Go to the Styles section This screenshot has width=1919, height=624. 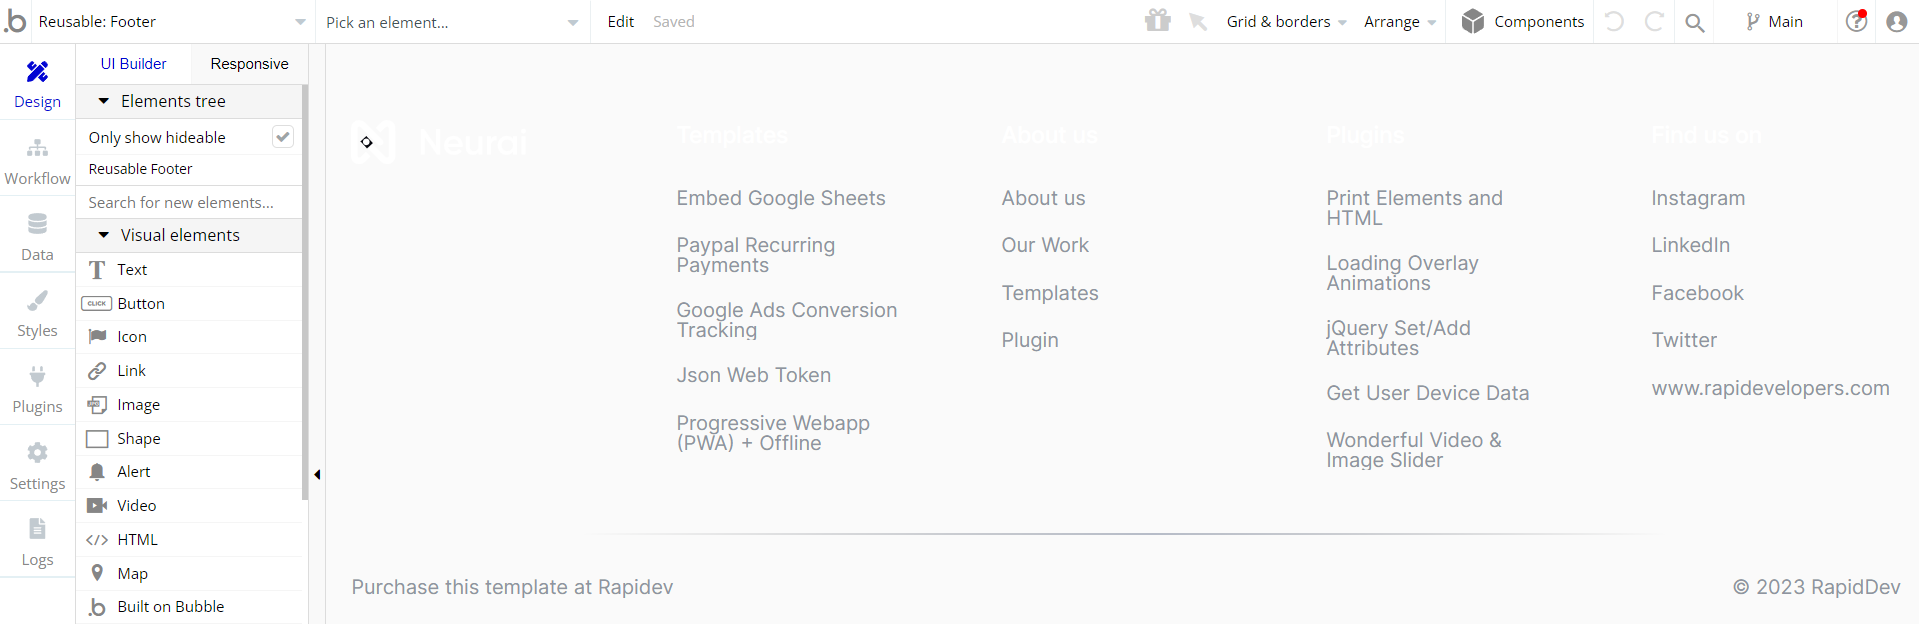tap(37, 313)
